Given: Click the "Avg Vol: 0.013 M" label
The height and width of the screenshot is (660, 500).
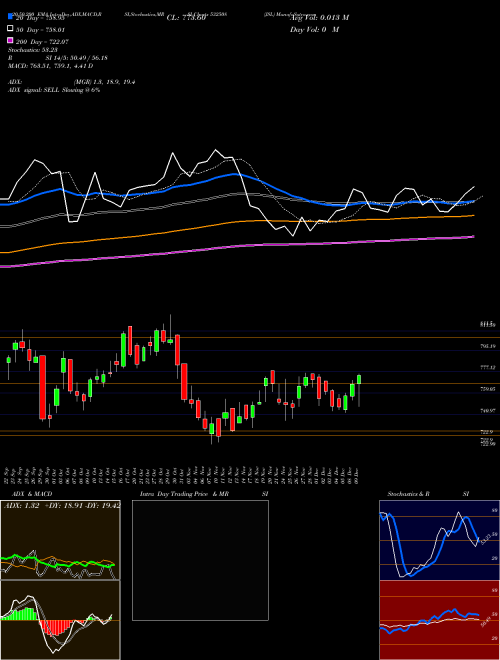Looking at the screenshot, I should (319, 17).
